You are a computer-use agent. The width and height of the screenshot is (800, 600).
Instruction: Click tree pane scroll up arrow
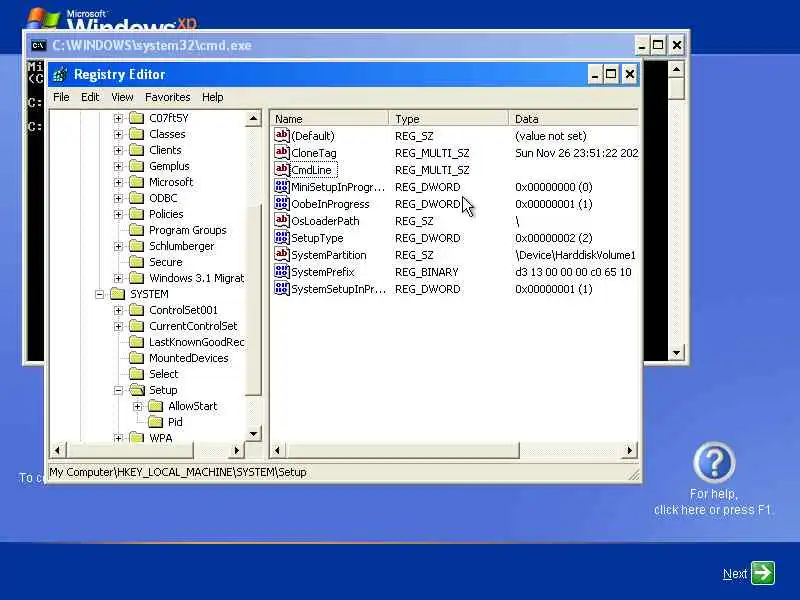(x=254, y=119)
